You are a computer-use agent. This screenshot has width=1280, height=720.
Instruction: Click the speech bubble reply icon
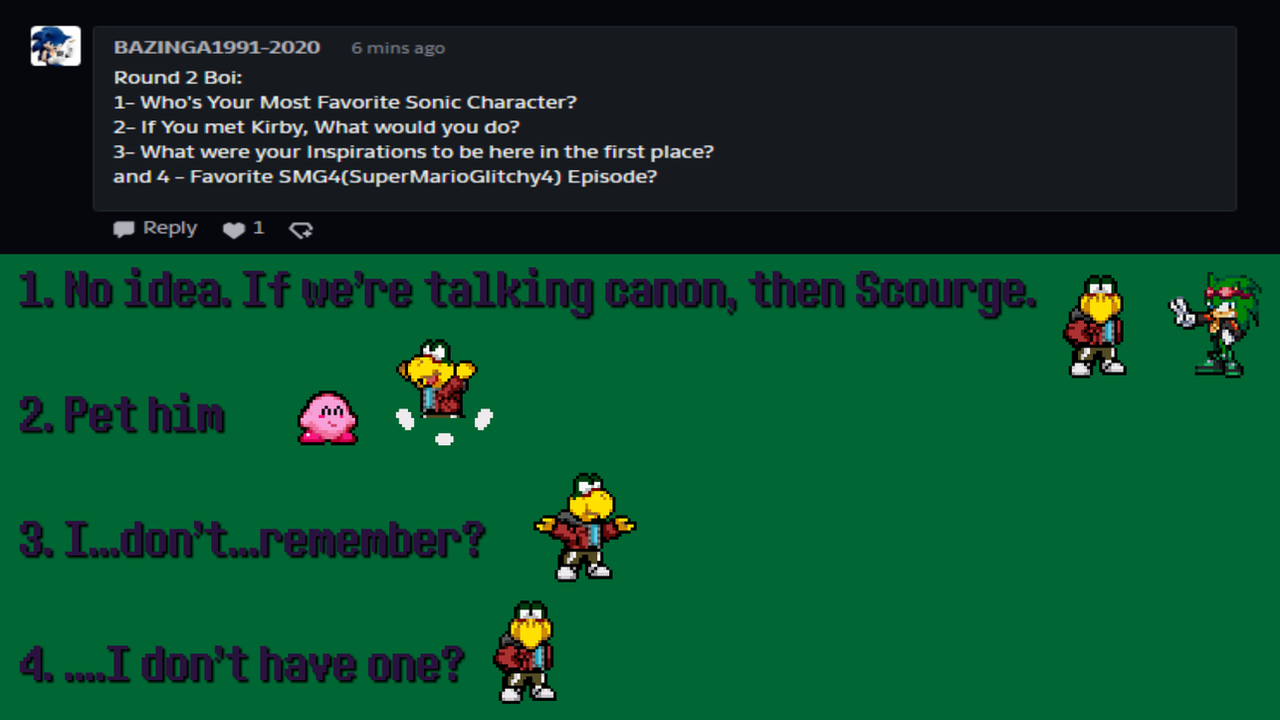[124, 229]
